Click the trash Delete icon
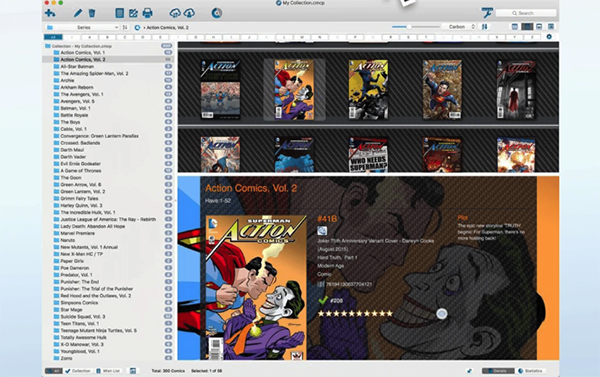Image resolution: width=600 pixels, height=377 pixels. click(92, 13)
